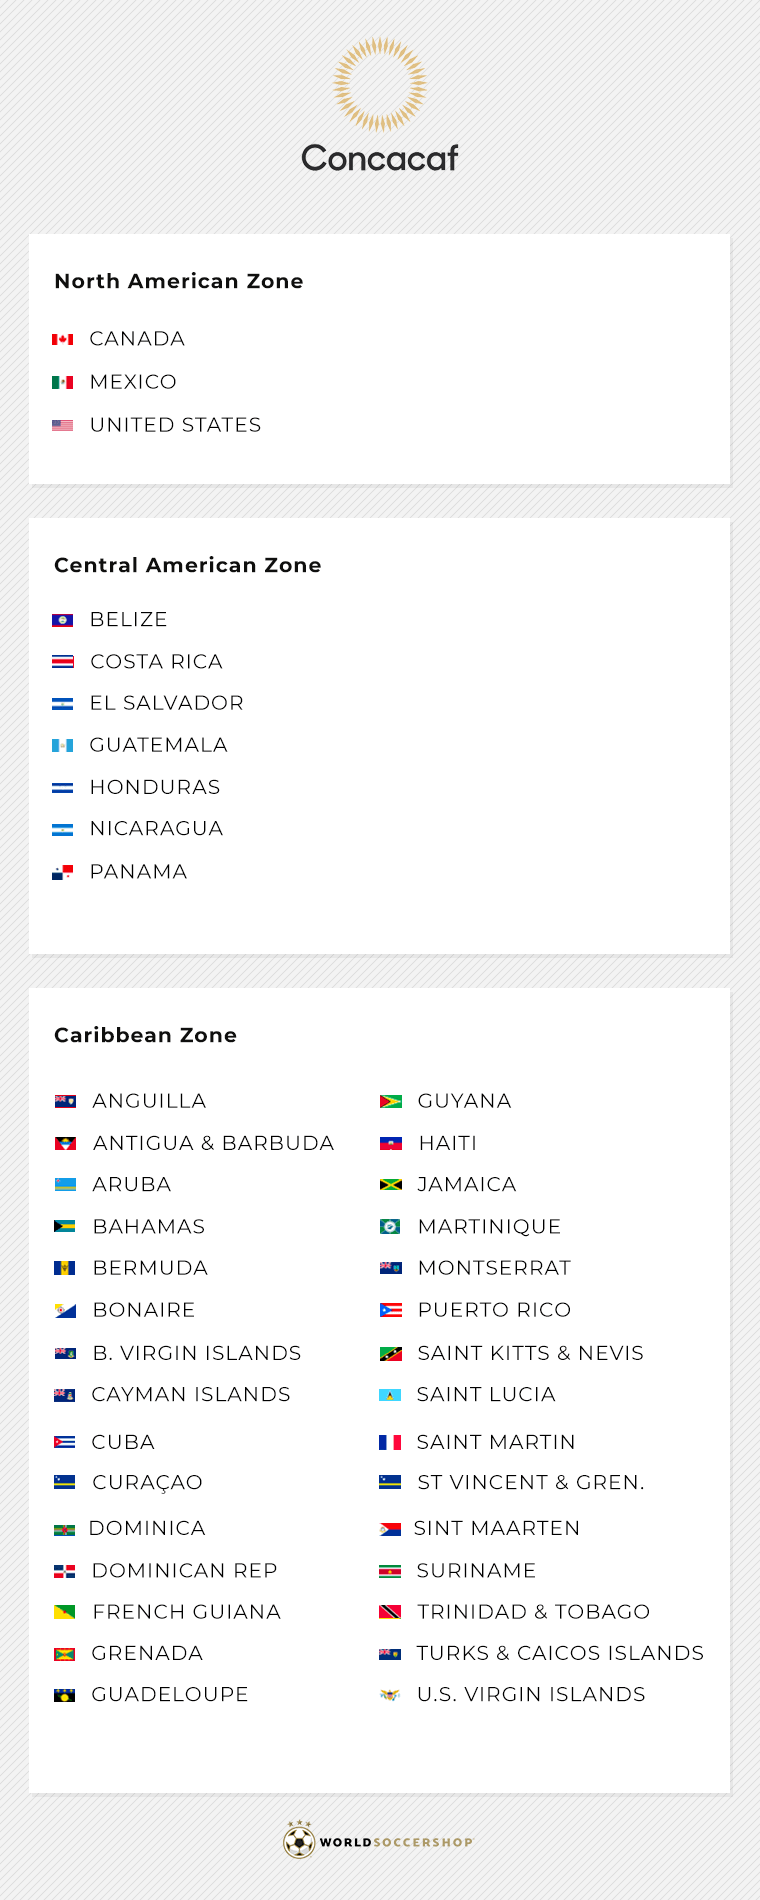Image resolution: width=760 pixels, height=1900 pixels.
Task: Click the Saint Martin flag icon
Action: [390, 1442]
